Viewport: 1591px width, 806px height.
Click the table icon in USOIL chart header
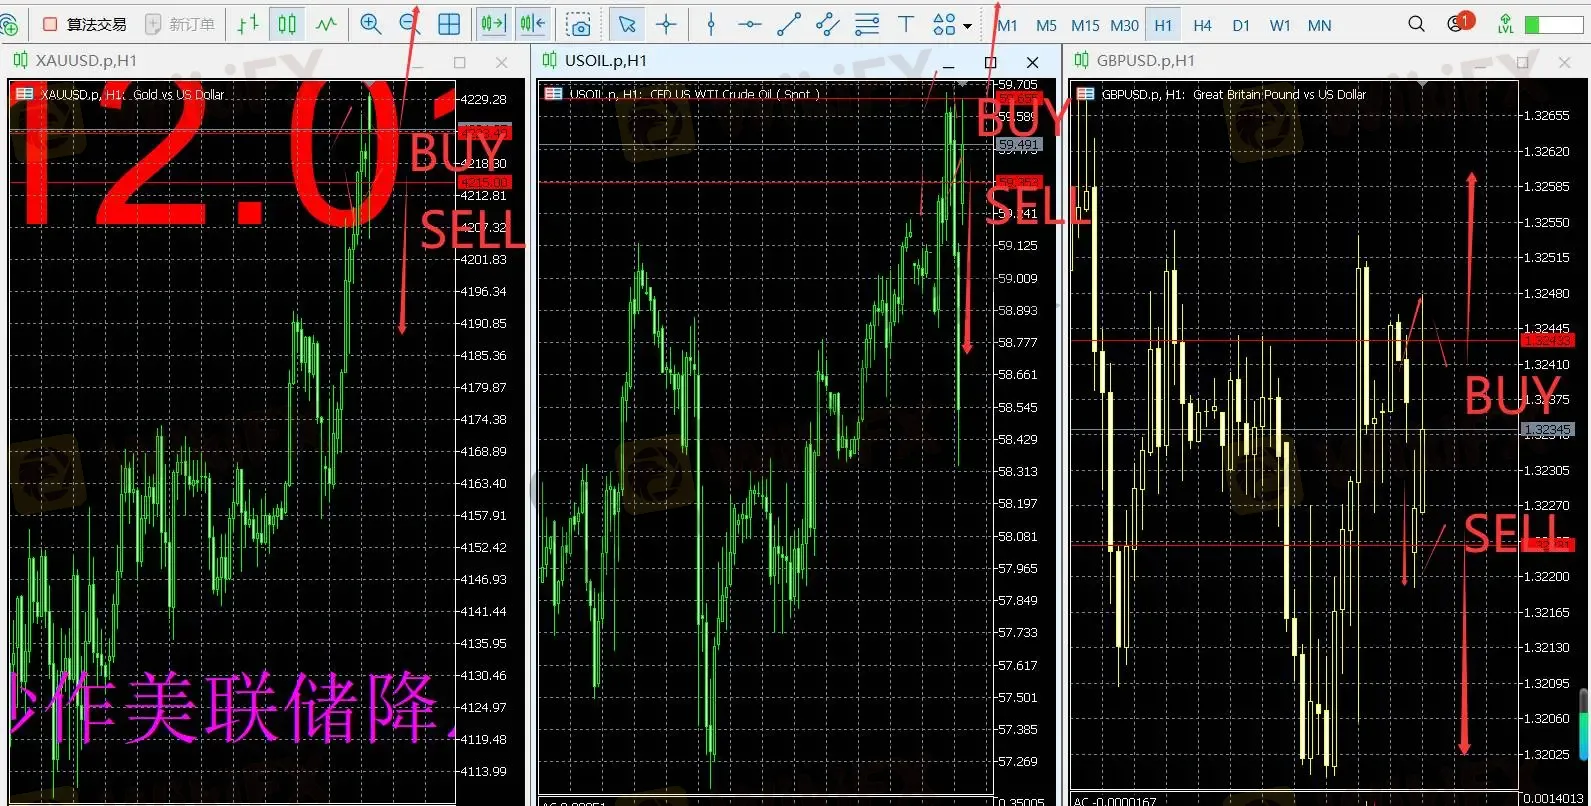tap(553, 94)
